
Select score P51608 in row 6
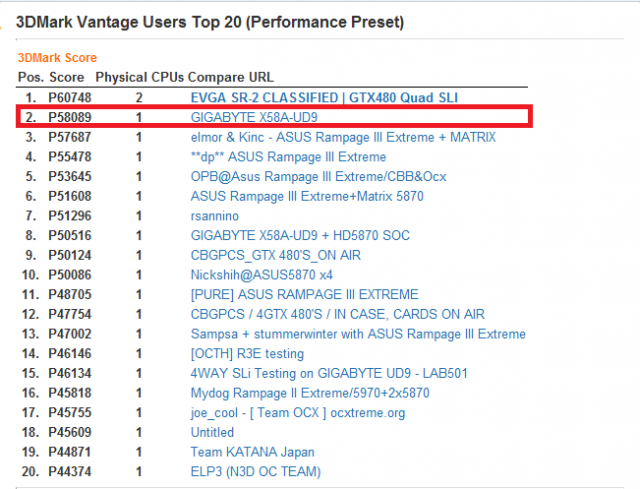(x=70, y=196)
